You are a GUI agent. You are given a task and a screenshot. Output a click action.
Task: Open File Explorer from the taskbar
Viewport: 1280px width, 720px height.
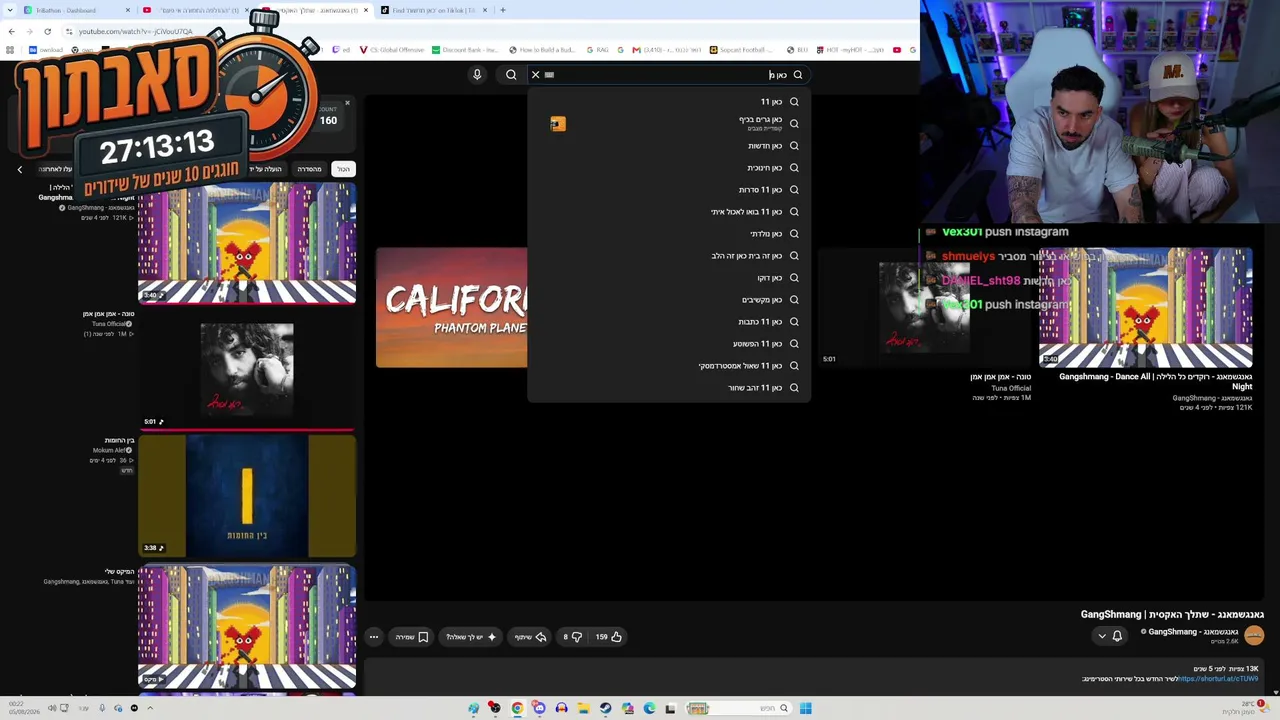click(x=583, y=708)
